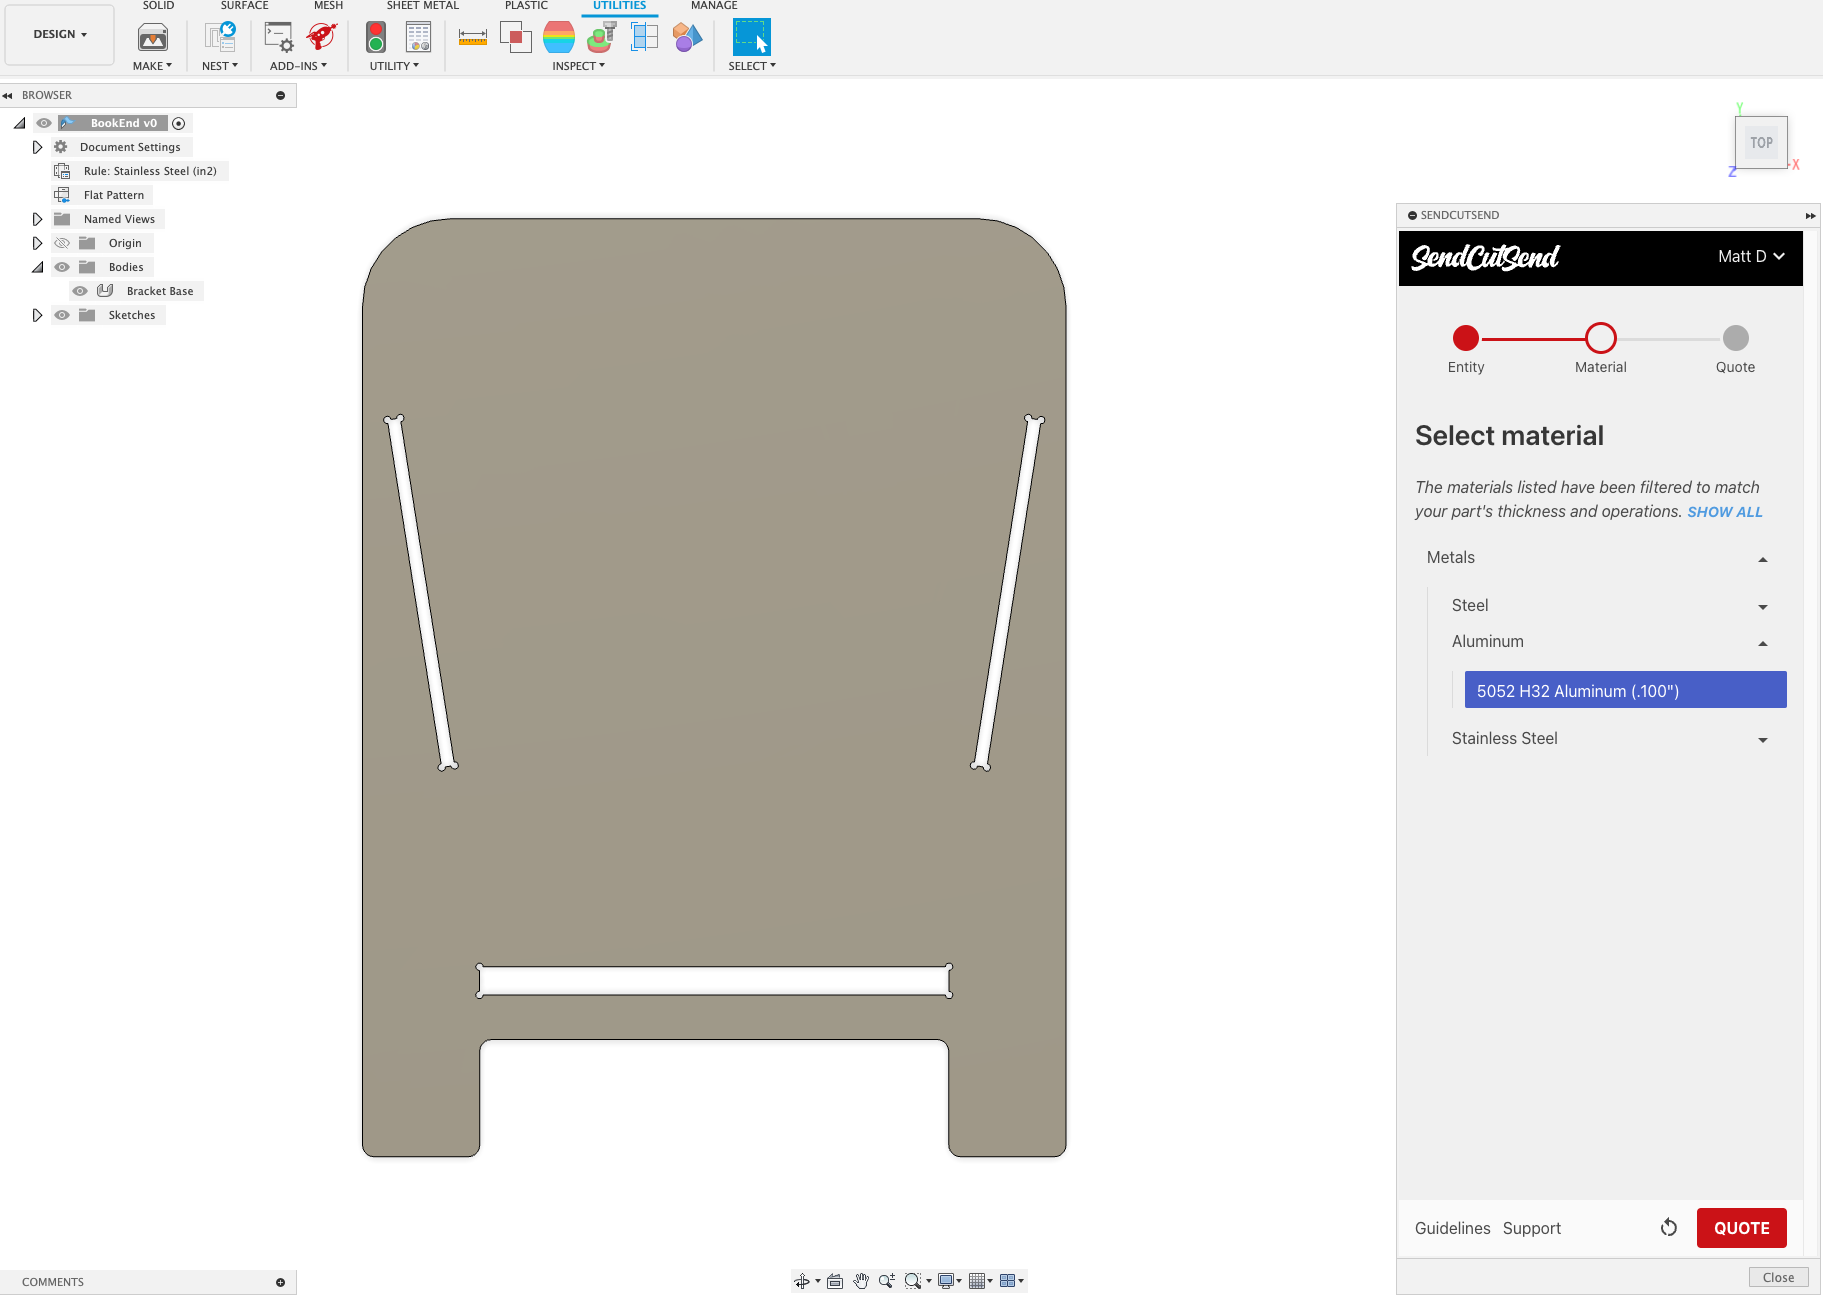Click the red QUOTE button
1823x1298 pixels.
[1741, 1228]
